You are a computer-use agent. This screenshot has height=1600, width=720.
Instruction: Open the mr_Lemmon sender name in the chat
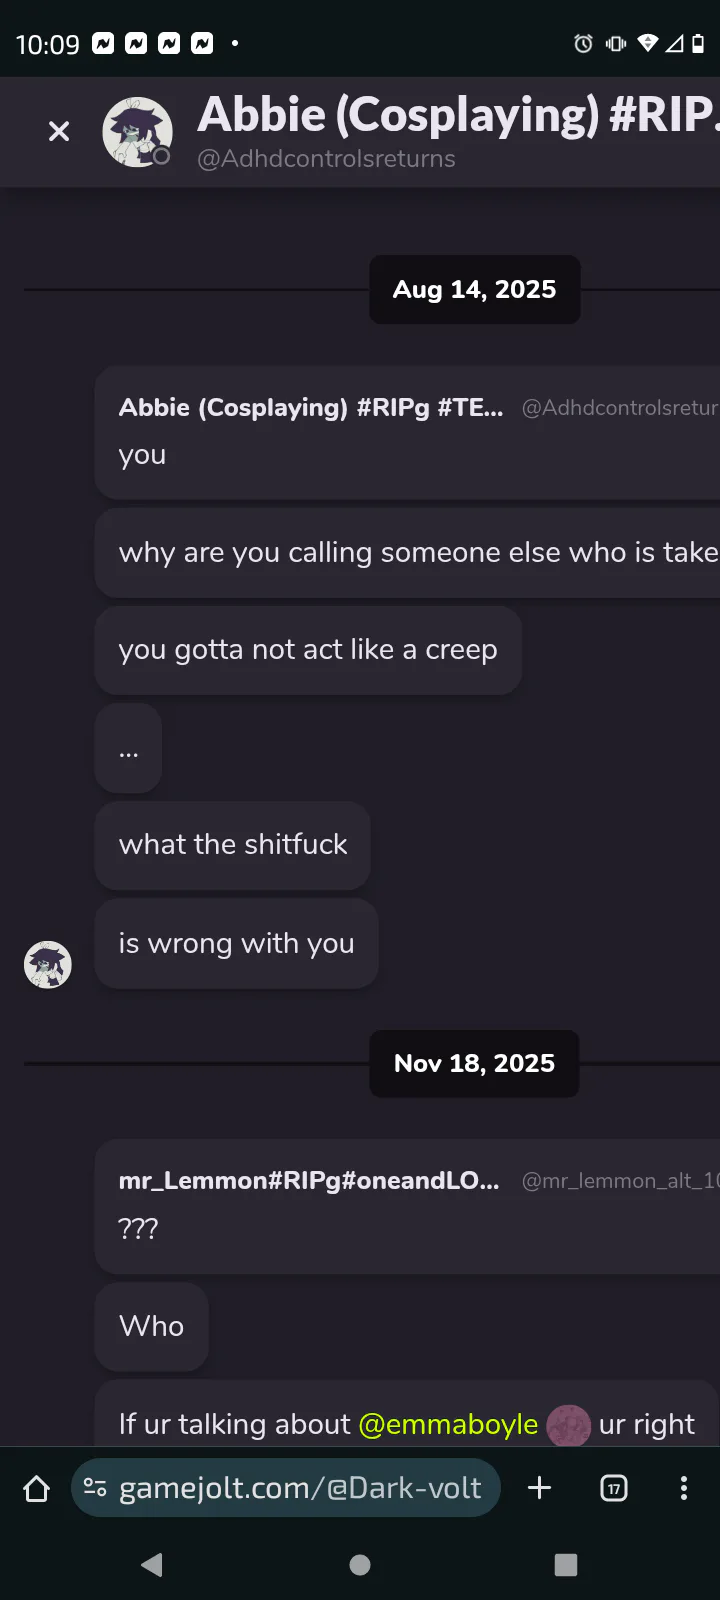tap(309, 1181)
